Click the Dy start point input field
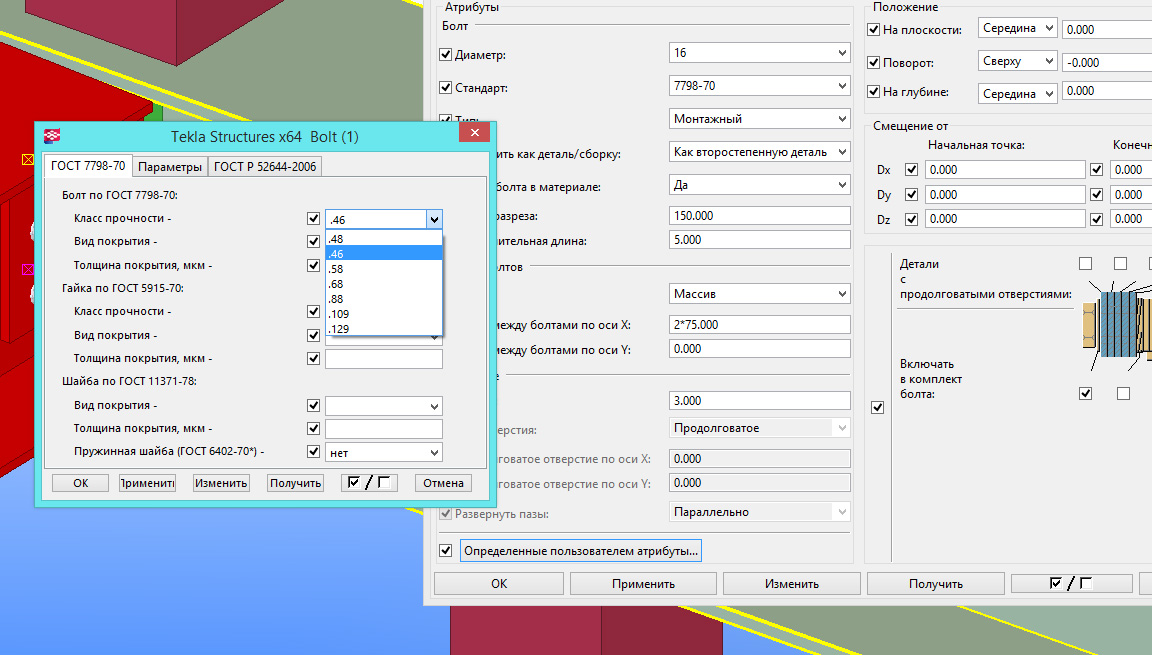Viewport: 1152px width, 655px height. pos(1005,195)
